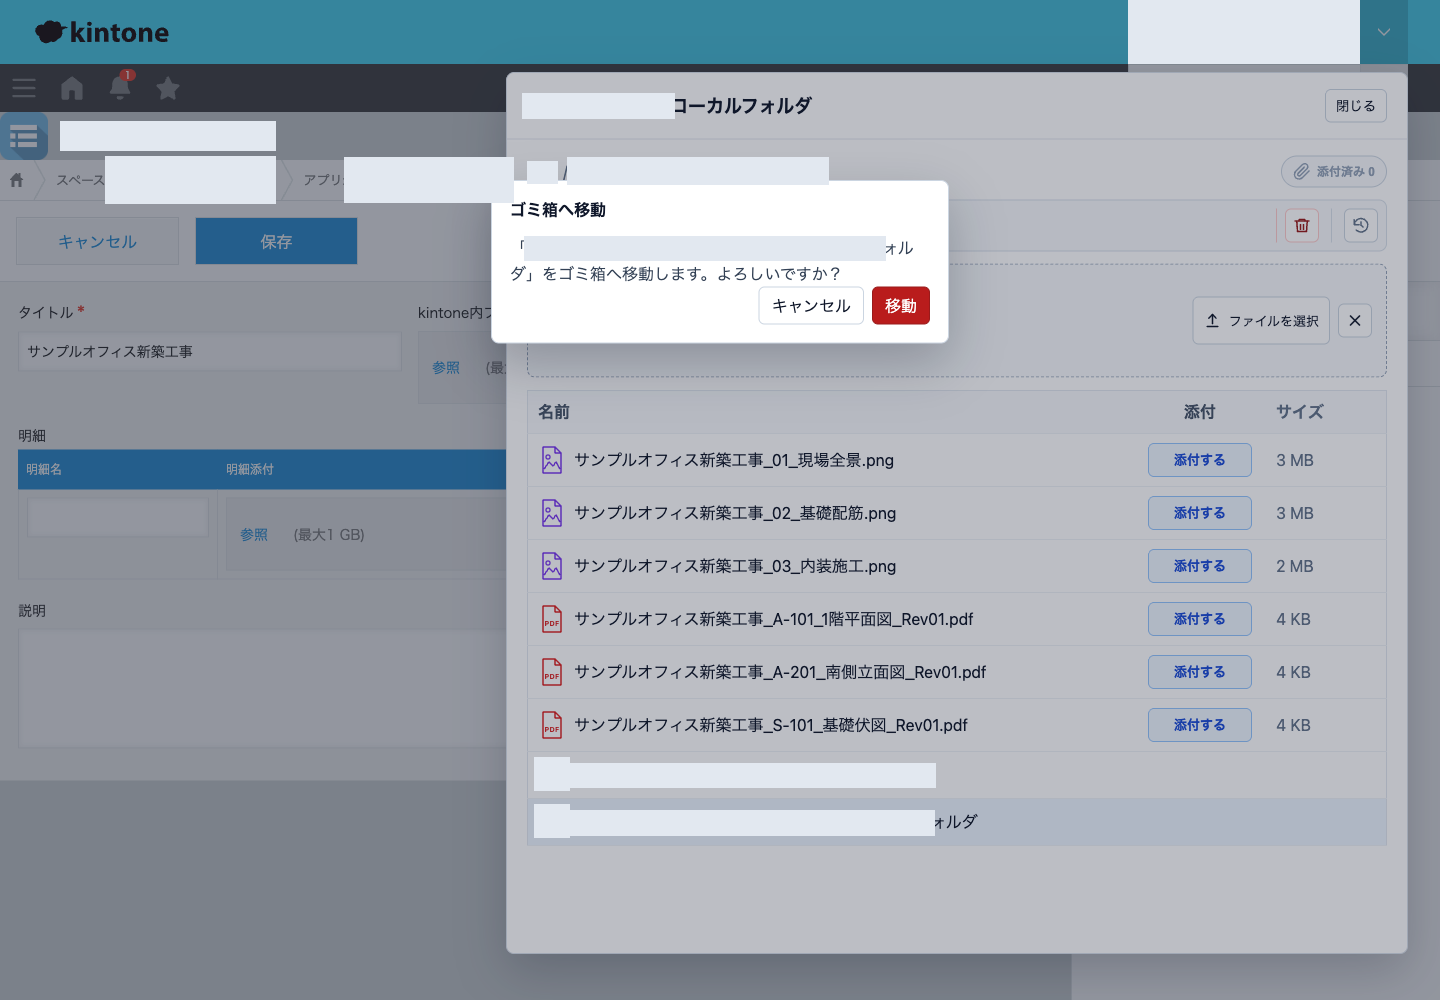Click the red trash can icon
The image size is (1440, 1000).
coord(1302,225)
